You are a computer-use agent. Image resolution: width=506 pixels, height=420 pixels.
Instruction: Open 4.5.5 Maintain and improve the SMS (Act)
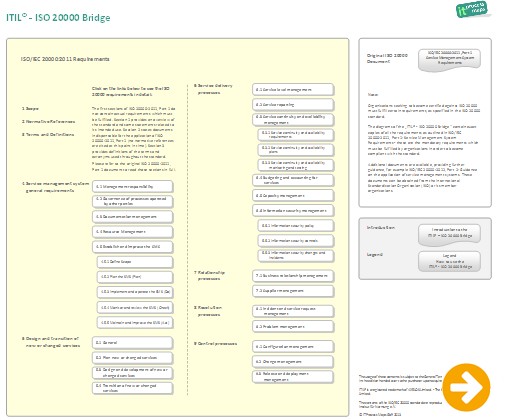pos(135,323)
